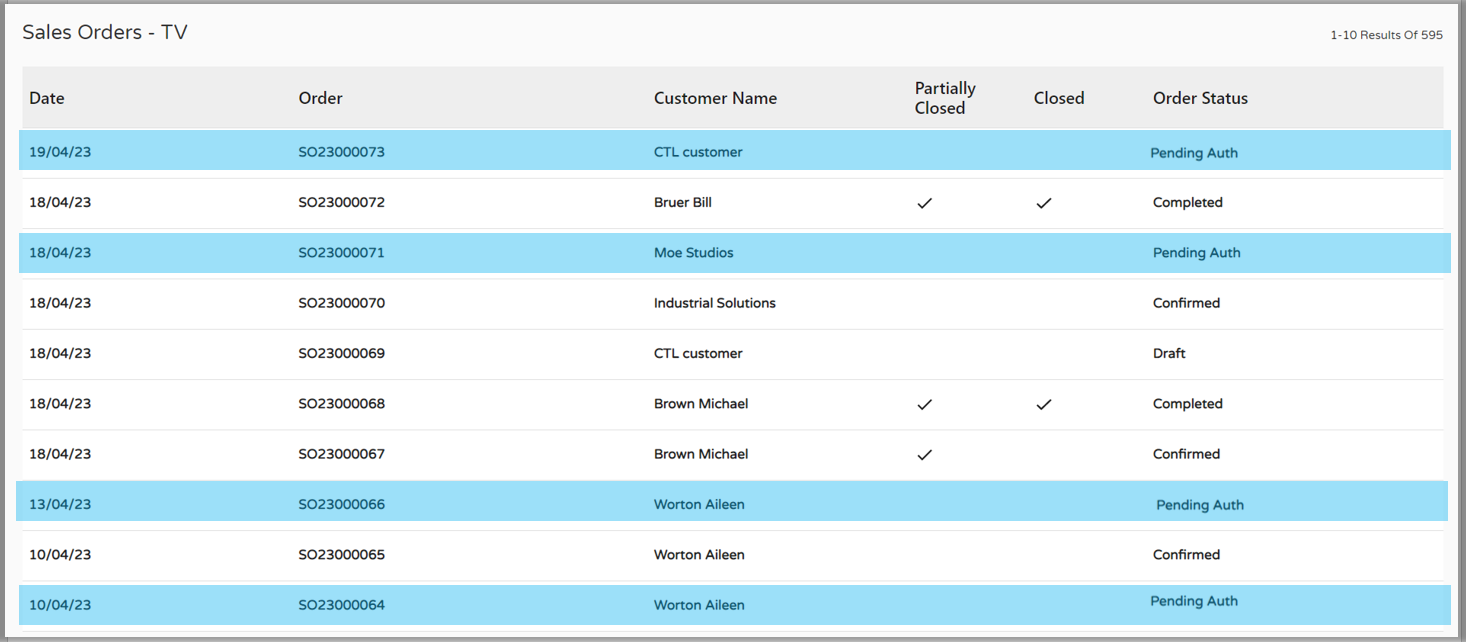Click the Closed checkmark for SO23000068
Viewport: 1466px width, 642px height.
(1044, 404)
